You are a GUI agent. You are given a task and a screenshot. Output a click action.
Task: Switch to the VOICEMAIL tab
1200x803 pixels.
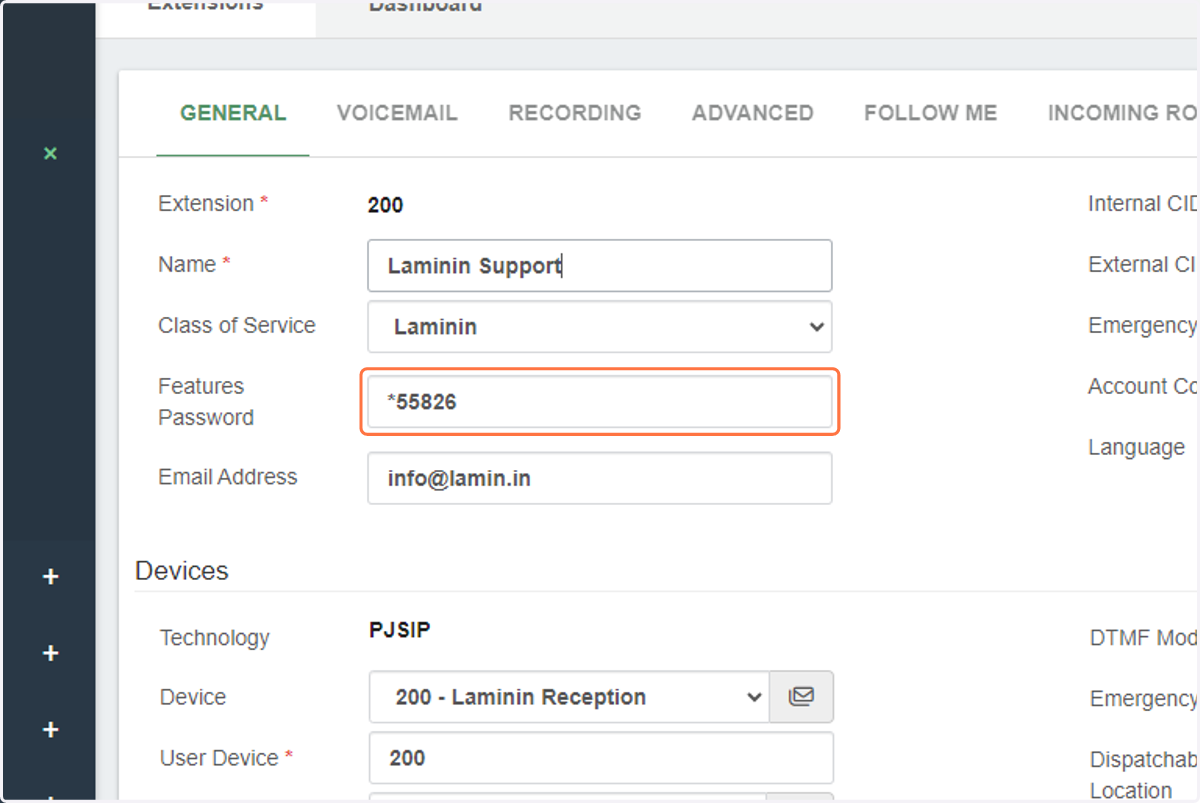click(x=397, y=113)
